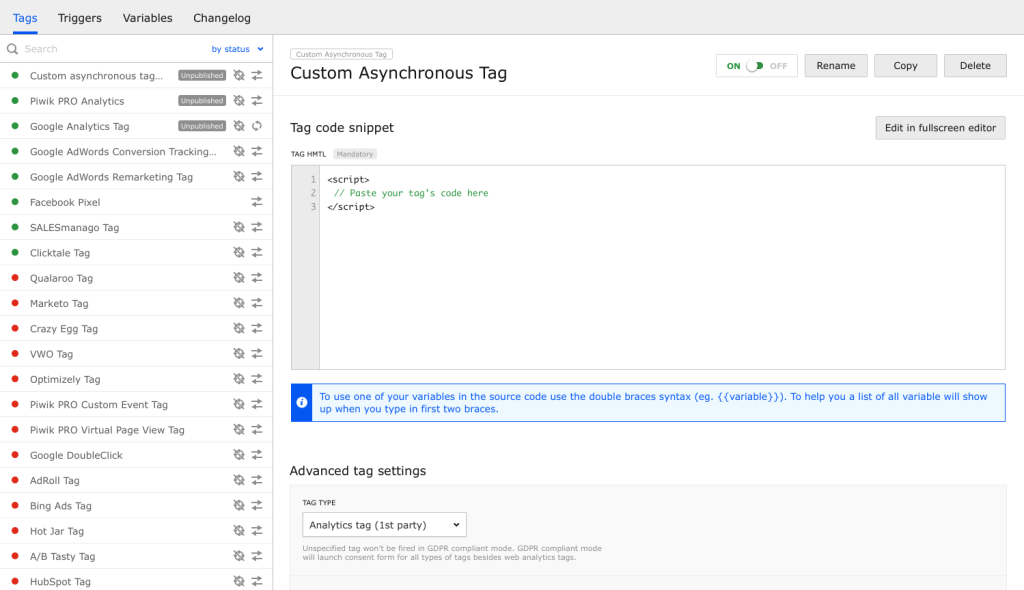This screenshot has height=590, width=1024.
Task: Click arrows icon on Facebook Pixel row
Action: point(257,202)
